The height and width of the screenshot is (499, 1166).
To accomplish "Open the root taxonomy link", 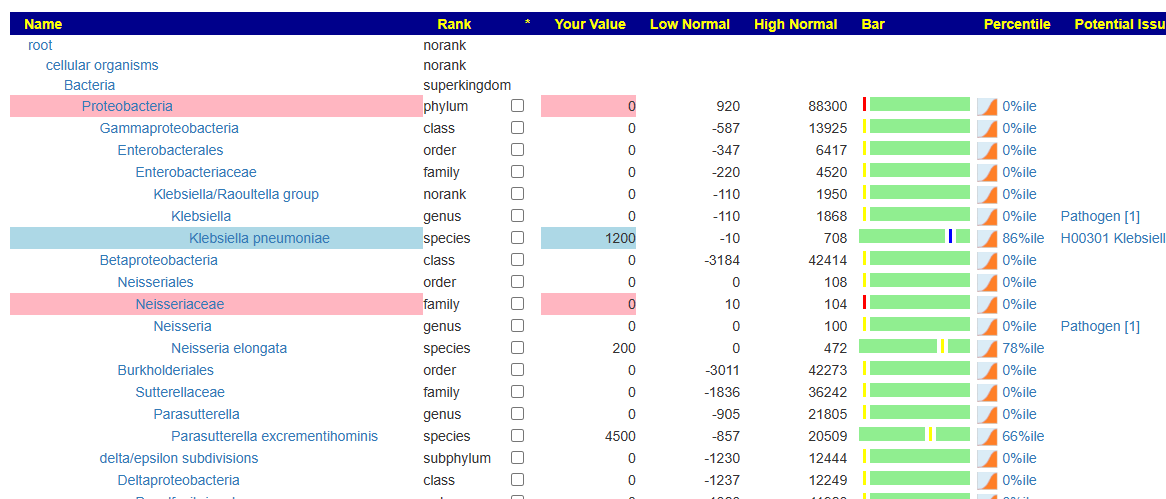I will [40, 45].
